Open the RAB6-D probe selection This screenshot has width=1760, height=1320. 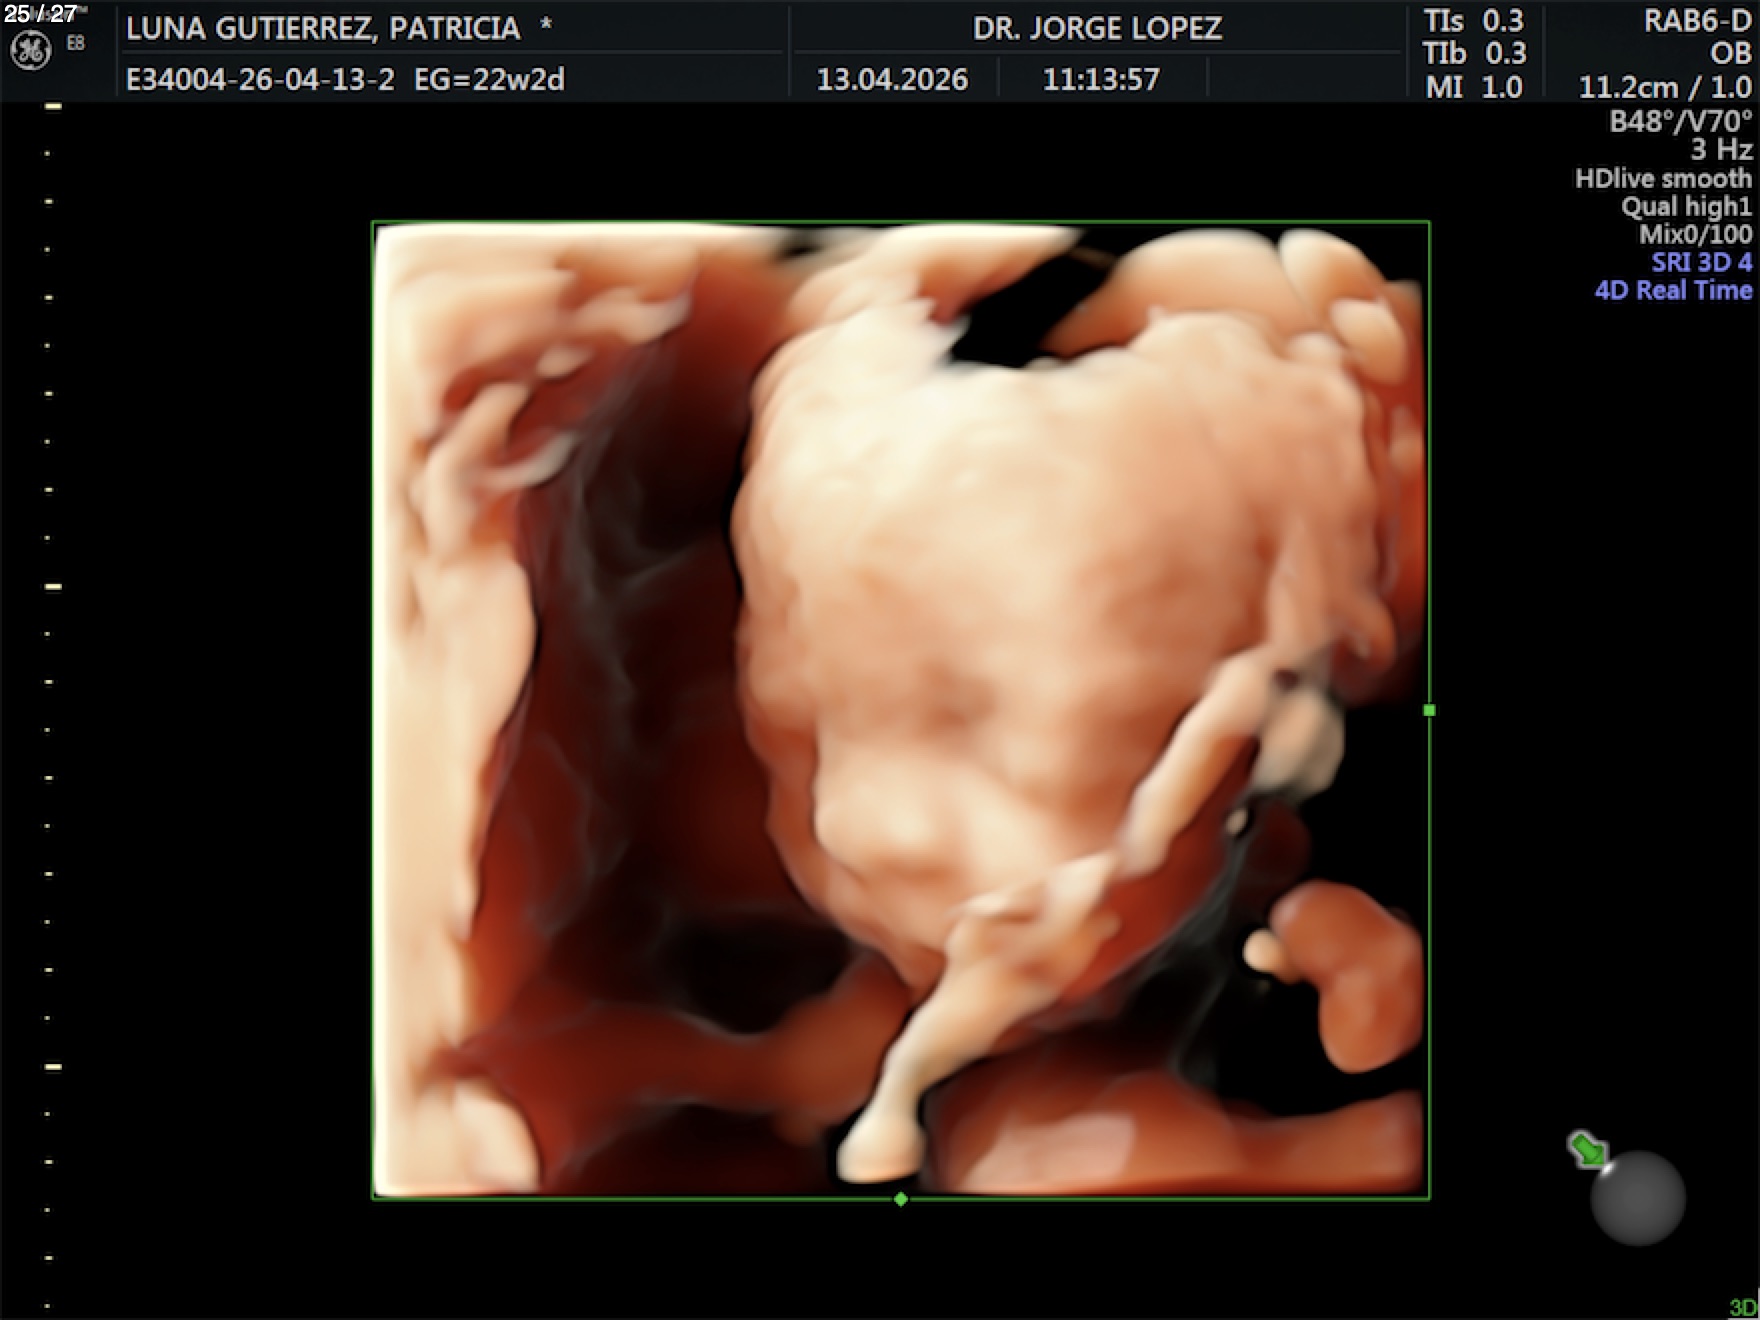(x=1697, y=21)
